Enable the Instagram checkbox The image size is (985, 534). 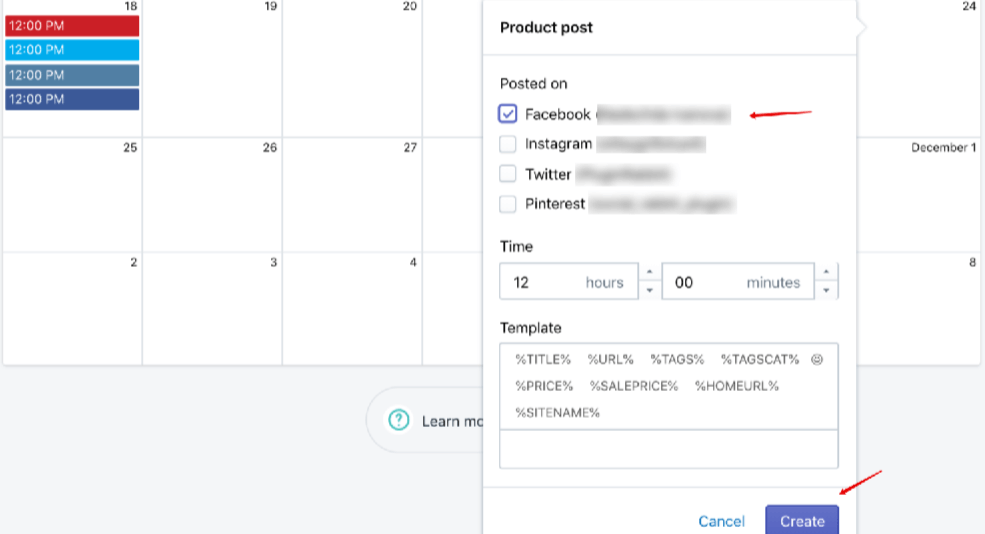[508, 144]
